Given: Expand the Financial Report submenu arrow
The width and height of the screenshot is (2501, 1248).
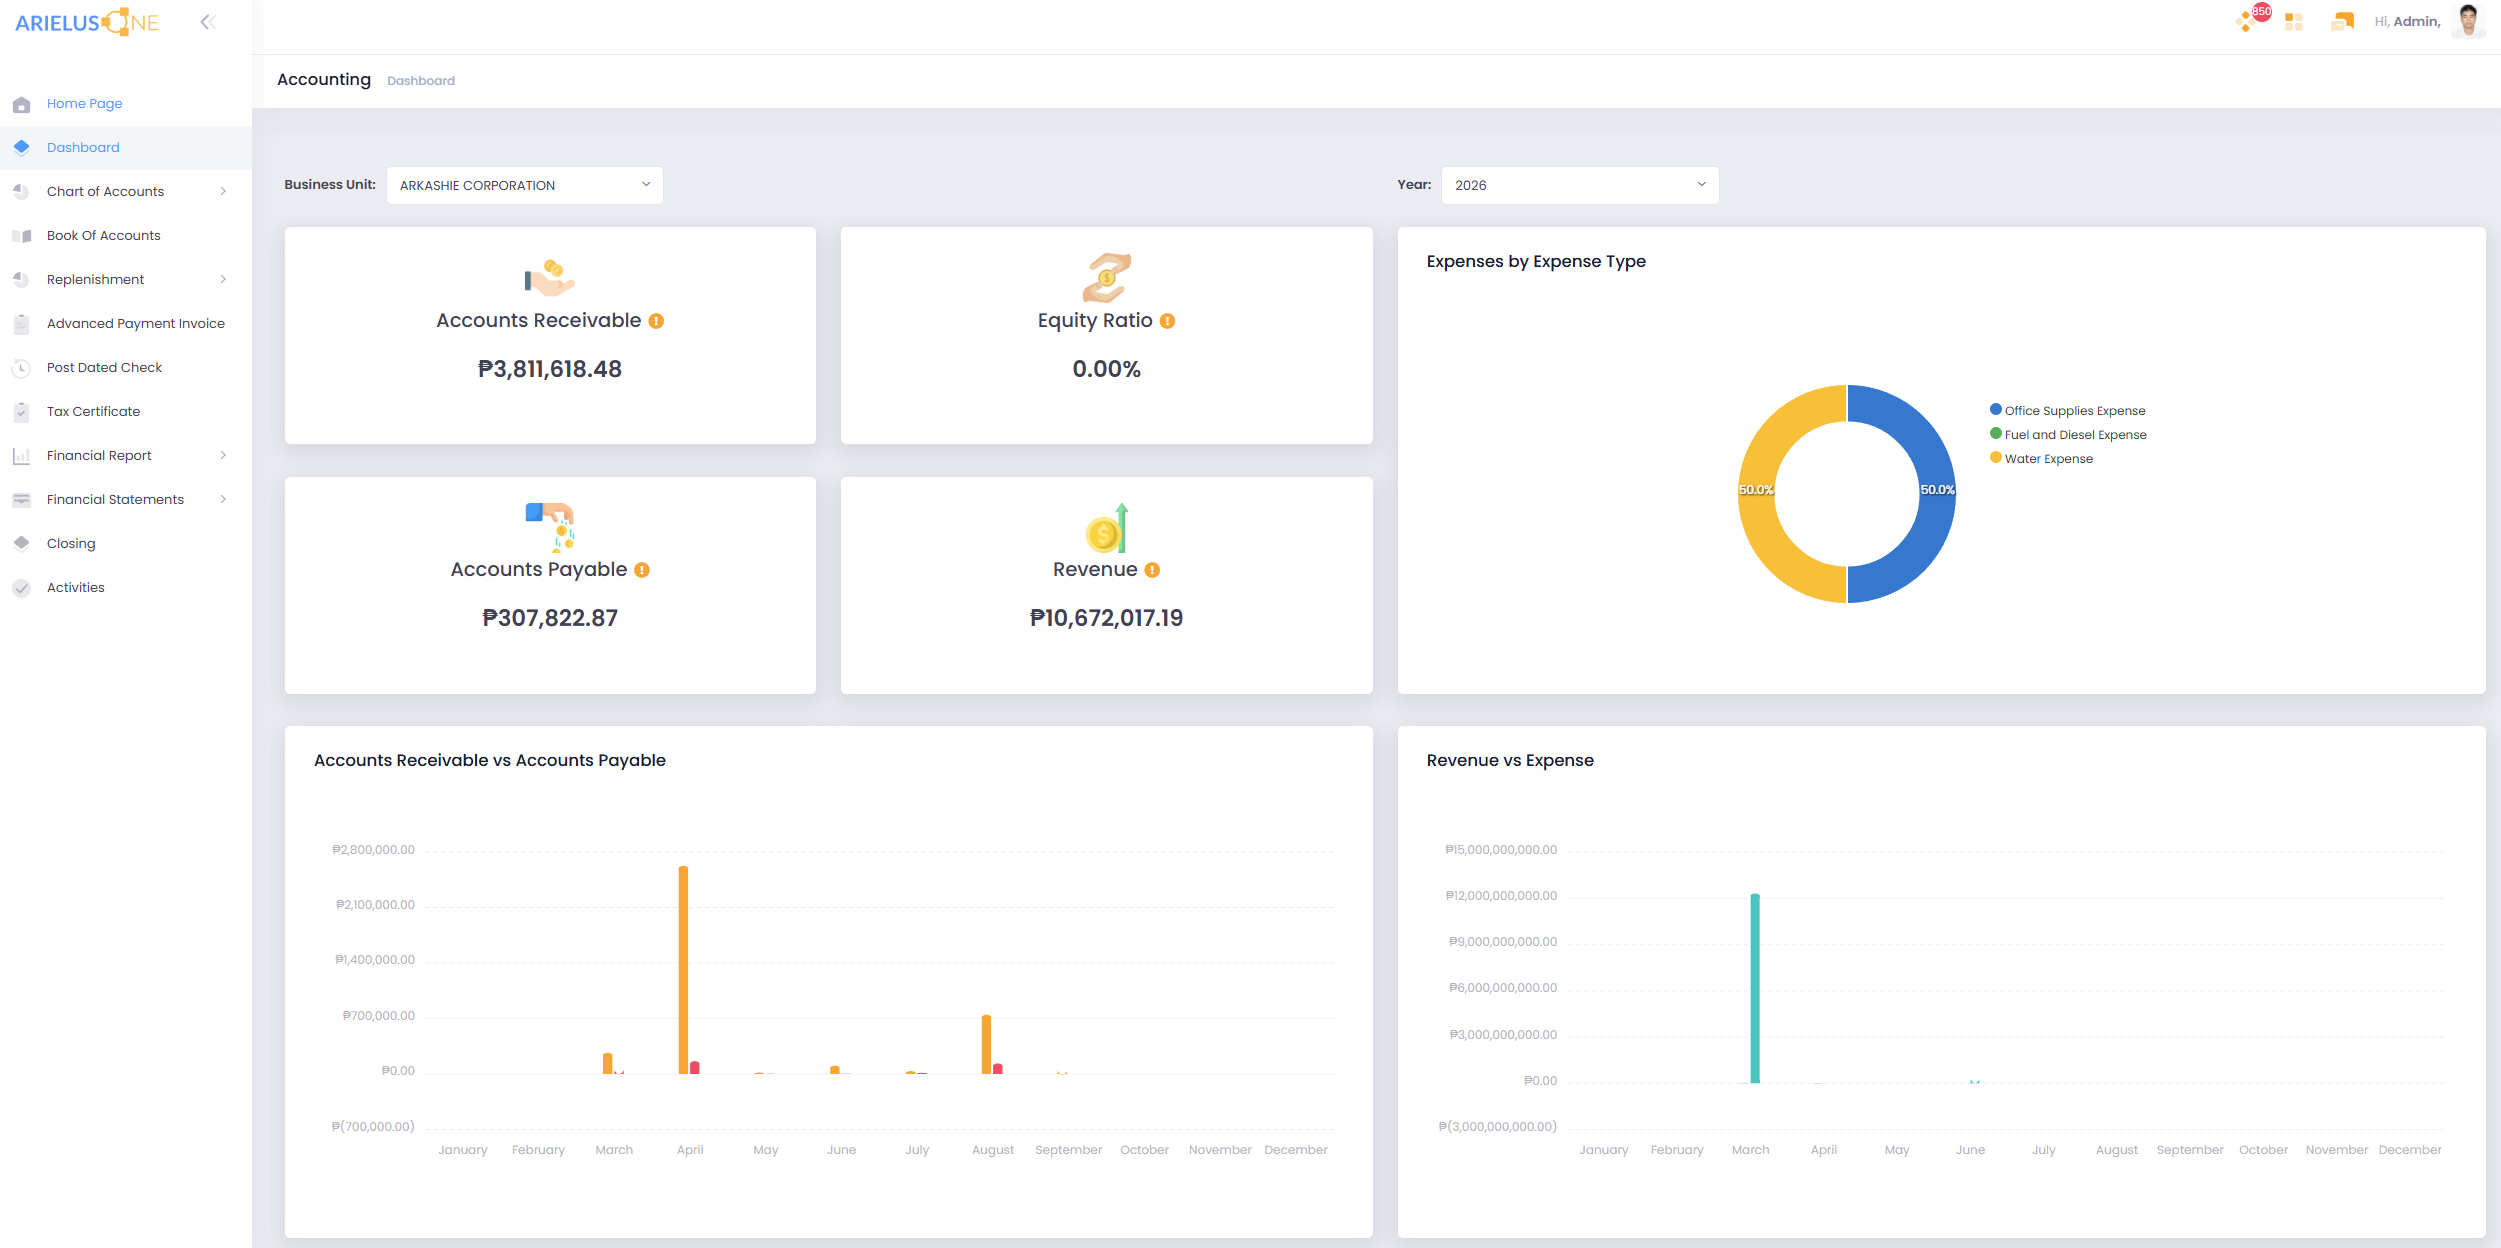Looking at the screenshot, I should pos(223,455).
